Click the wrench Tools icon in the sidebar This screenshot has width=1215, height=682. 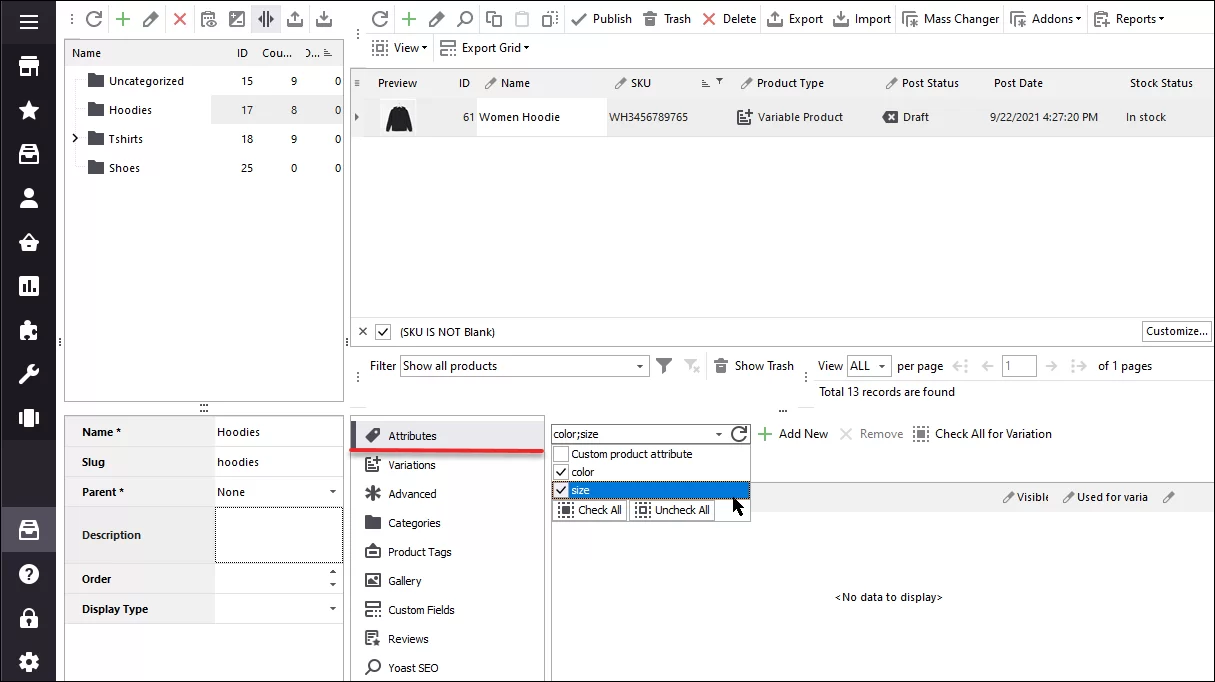coord(29,374)
